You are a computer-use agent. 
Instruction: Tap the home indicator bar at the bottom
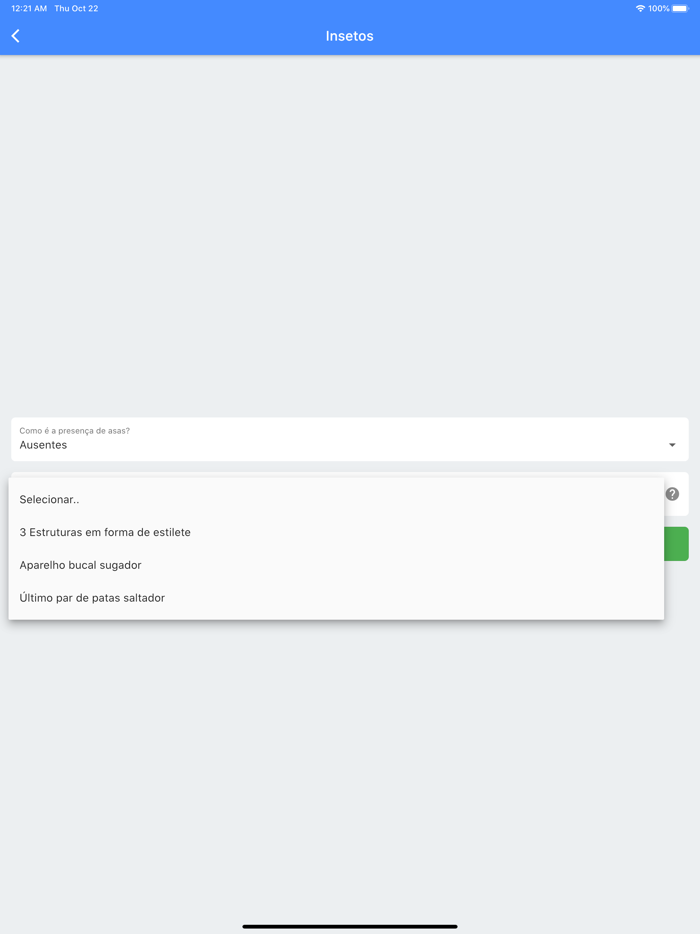click(350, 926)
